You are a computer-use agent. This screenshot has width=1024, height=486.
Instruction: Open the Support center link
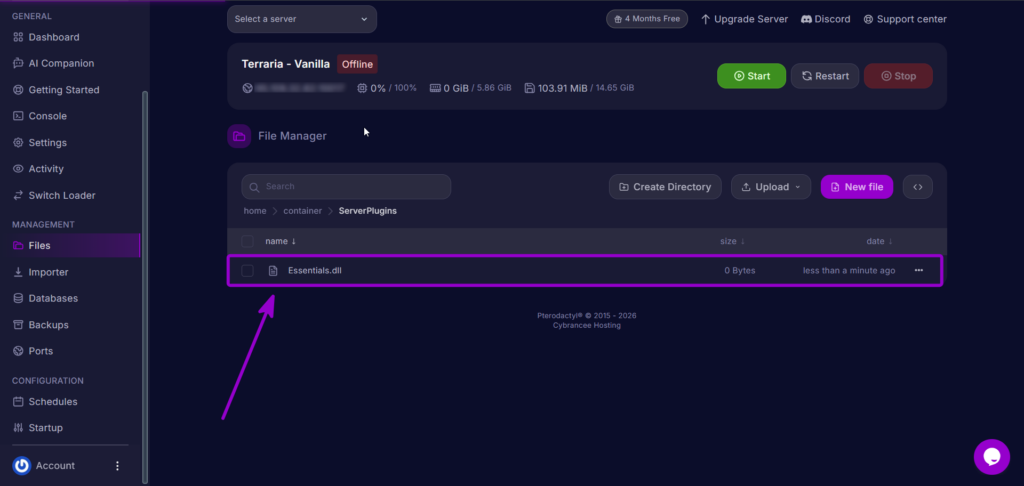(904, 19)
